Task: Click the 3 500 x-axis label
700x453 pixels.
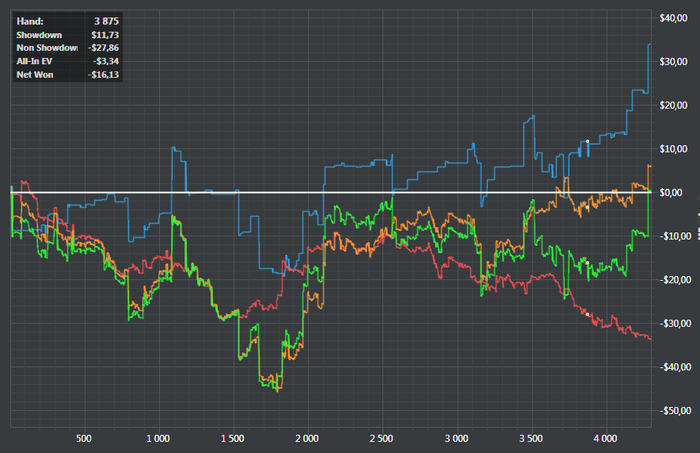Action: (x=531, y=438)
